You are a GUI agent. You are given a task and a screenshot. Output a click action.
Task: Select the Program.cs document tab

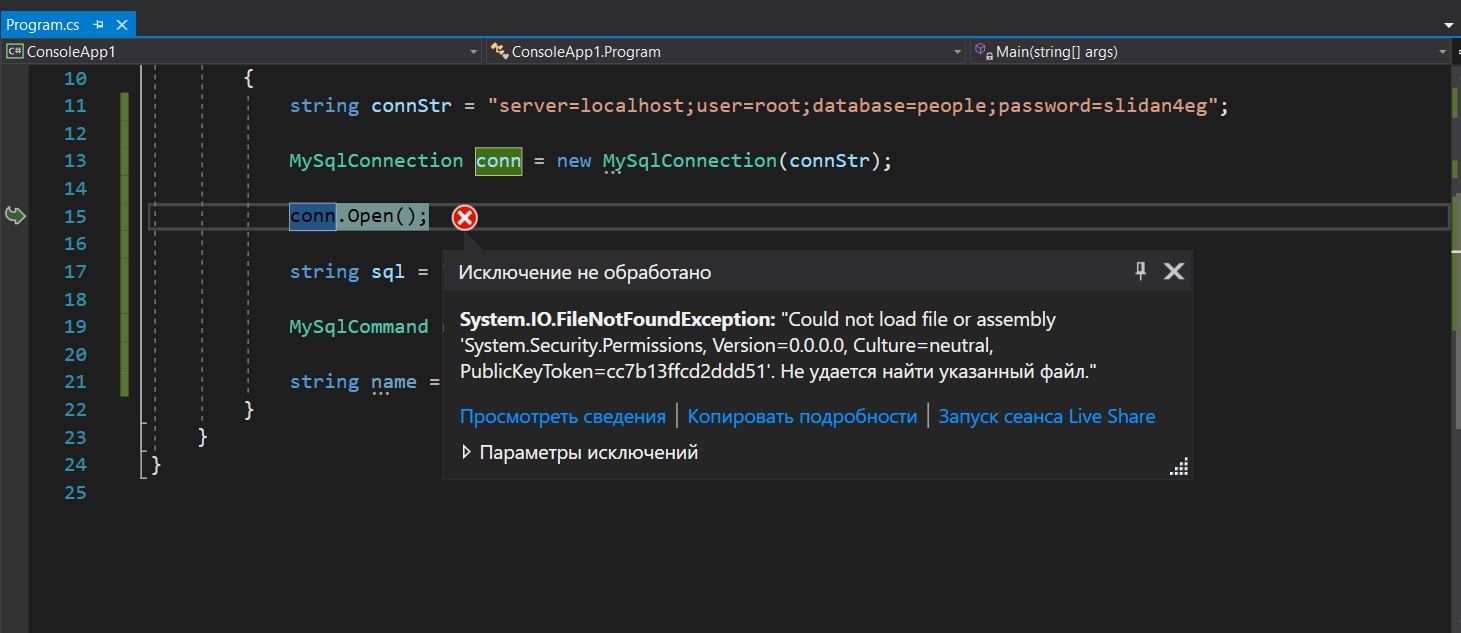tap(46, 24)
